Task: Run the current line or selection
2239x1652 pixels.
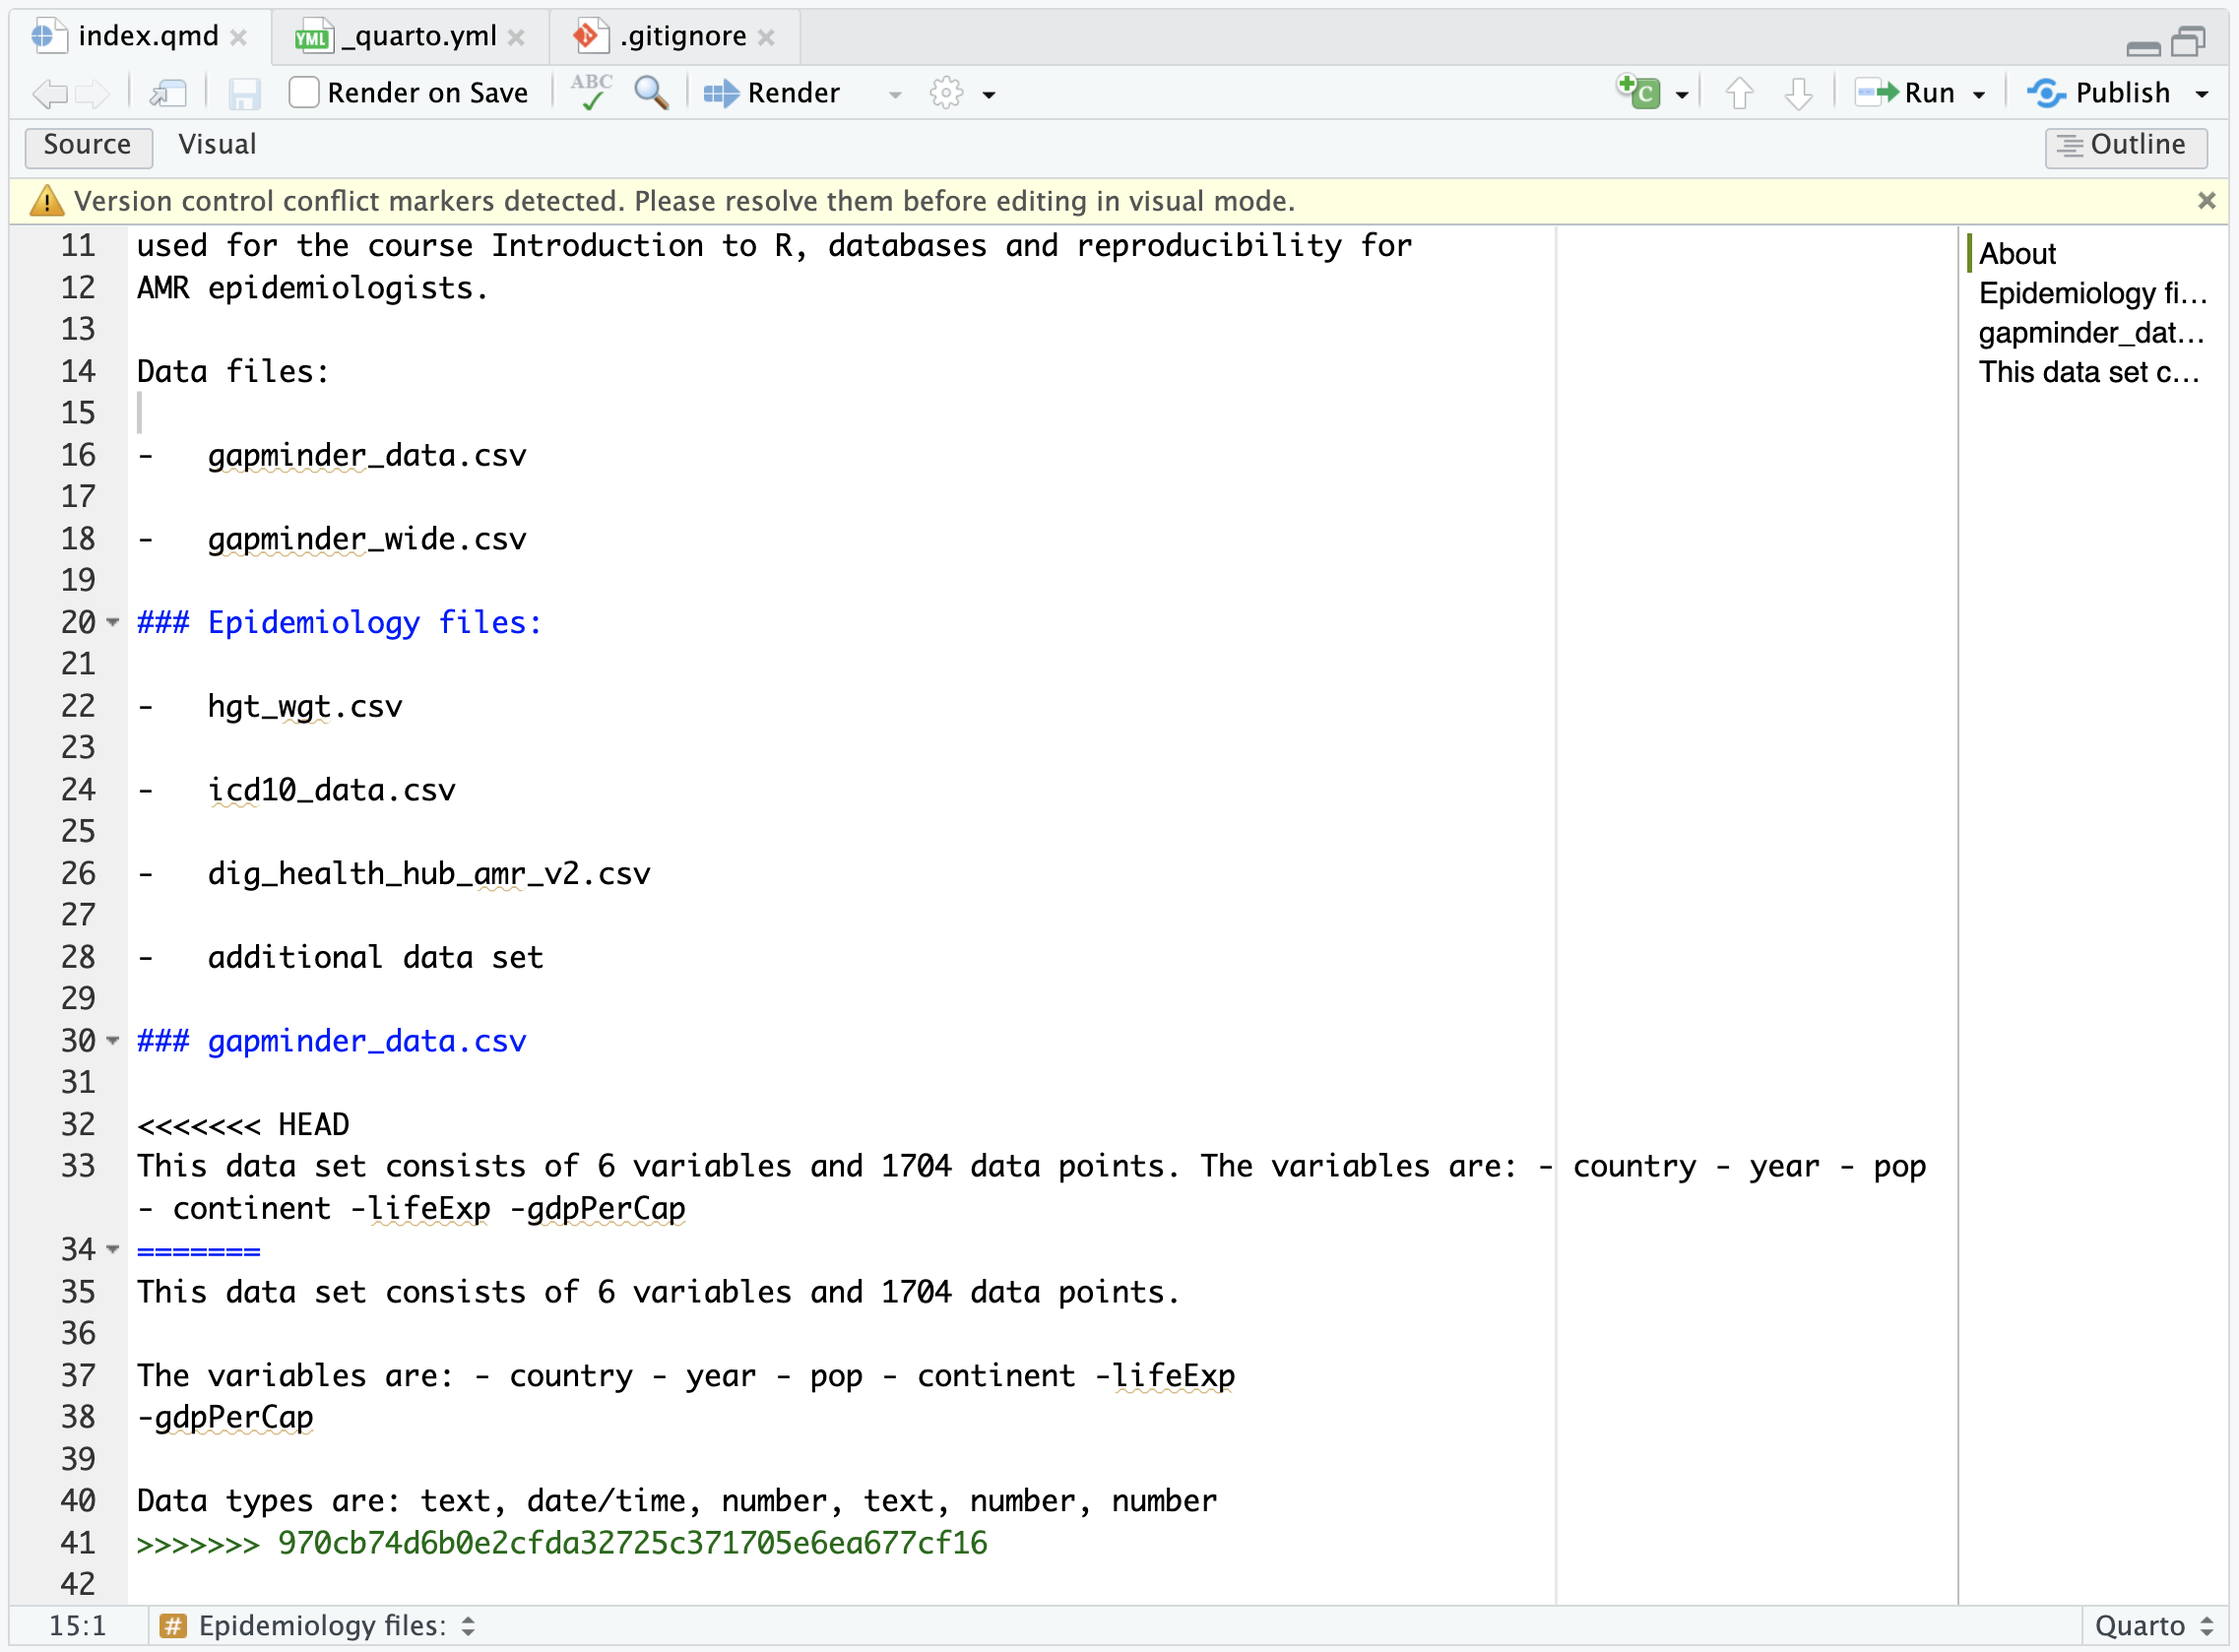Action: [1904, 93]
